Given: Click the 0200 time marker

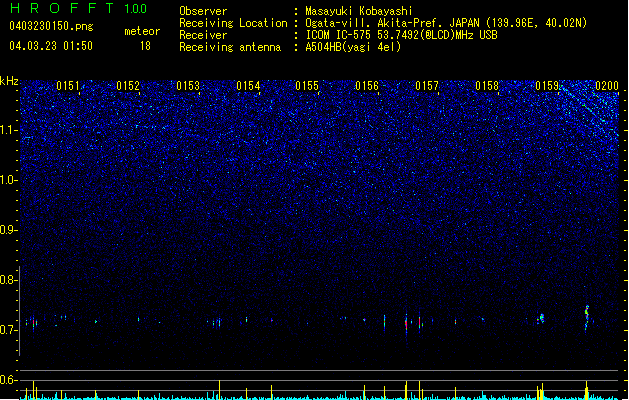Looking at the screenshot, I should pos(607,86).
